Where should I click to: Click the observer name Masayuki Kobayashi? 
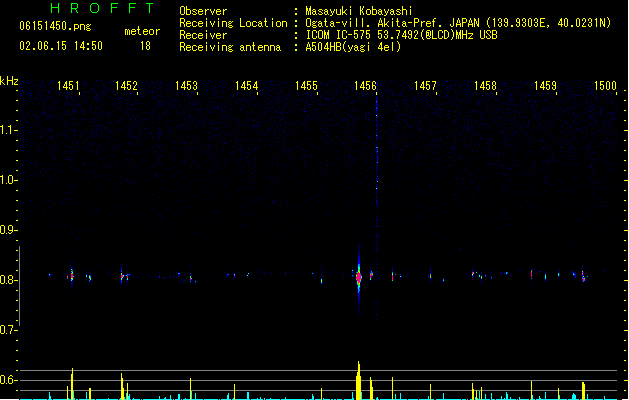359,11
